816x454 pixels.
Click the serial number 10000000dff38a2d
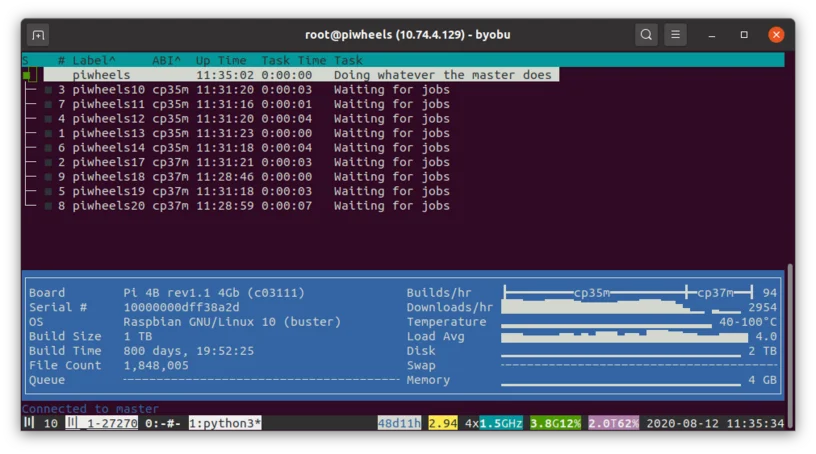pyautogui.click(x=181, y=307)
